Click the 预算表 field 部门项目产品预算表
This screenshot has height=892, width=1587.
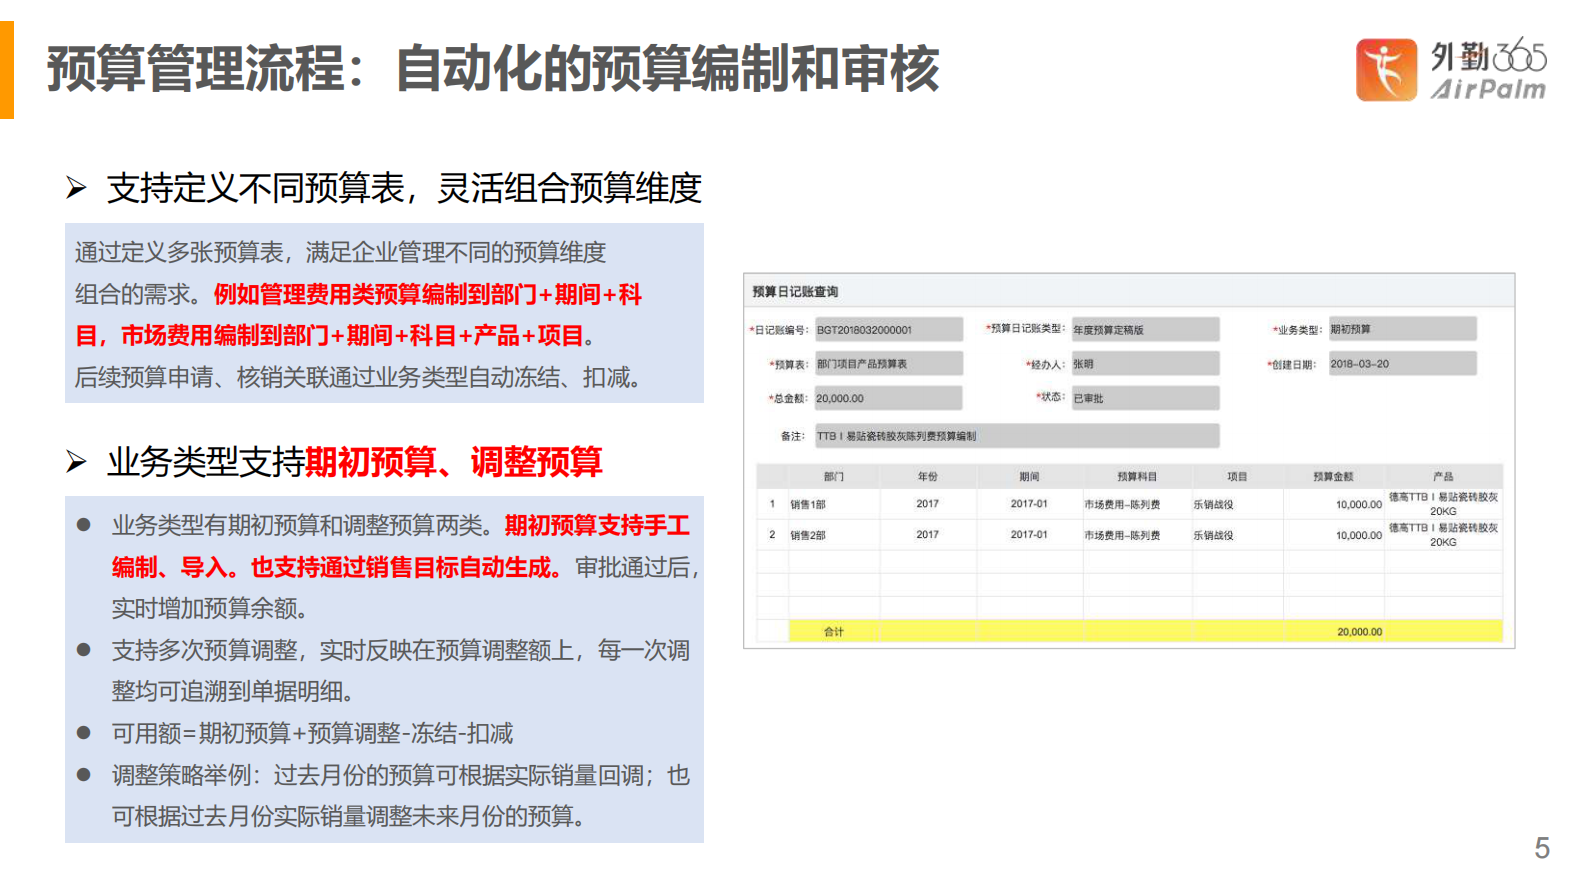[888, 364]
